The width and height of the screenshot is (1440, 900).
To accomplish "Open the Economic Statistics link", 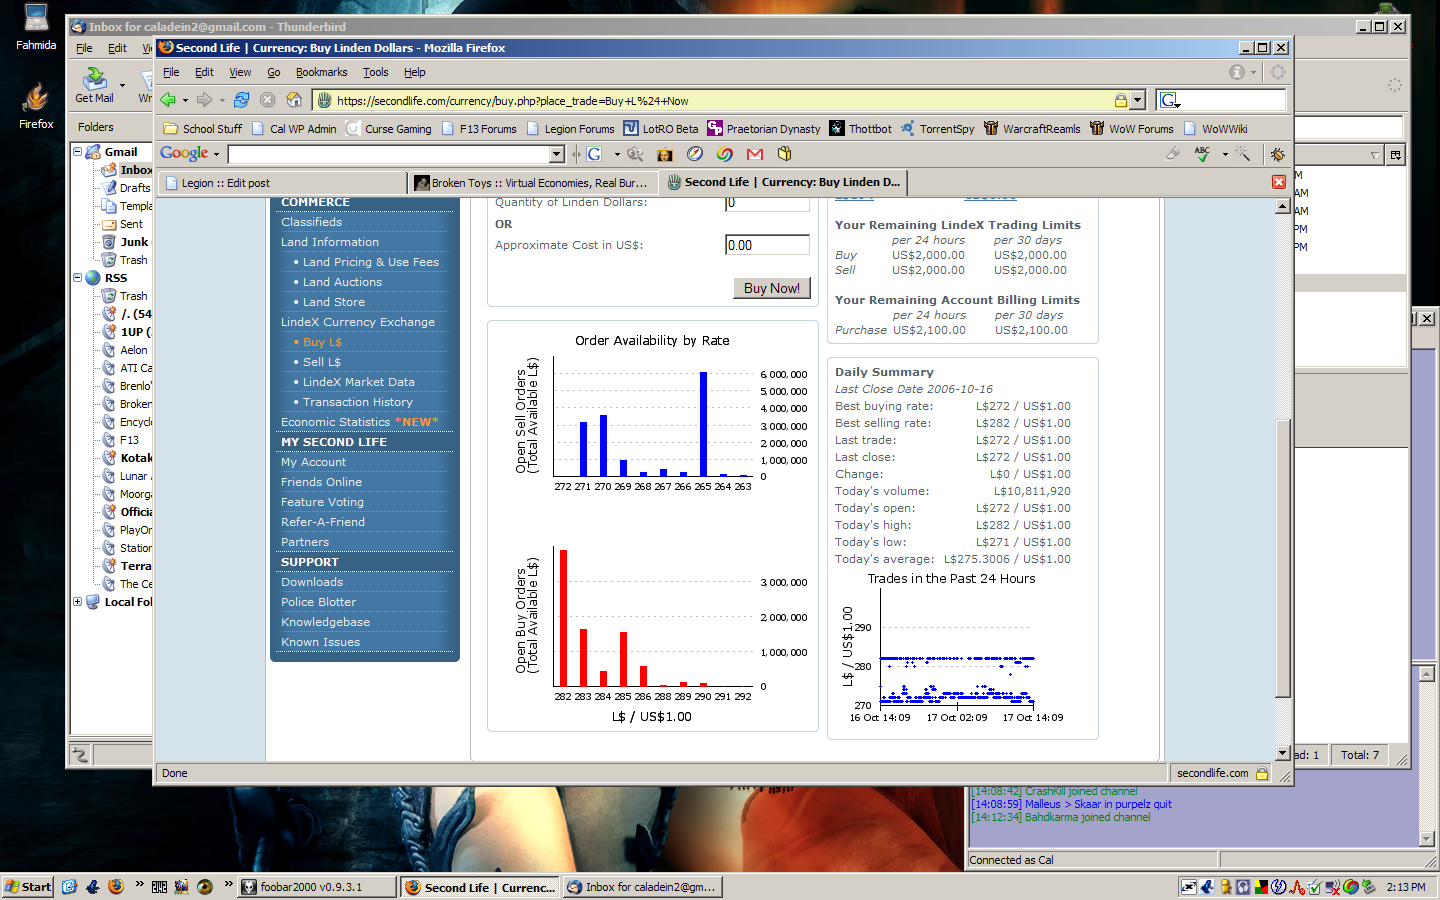I will tap(335, 422).
